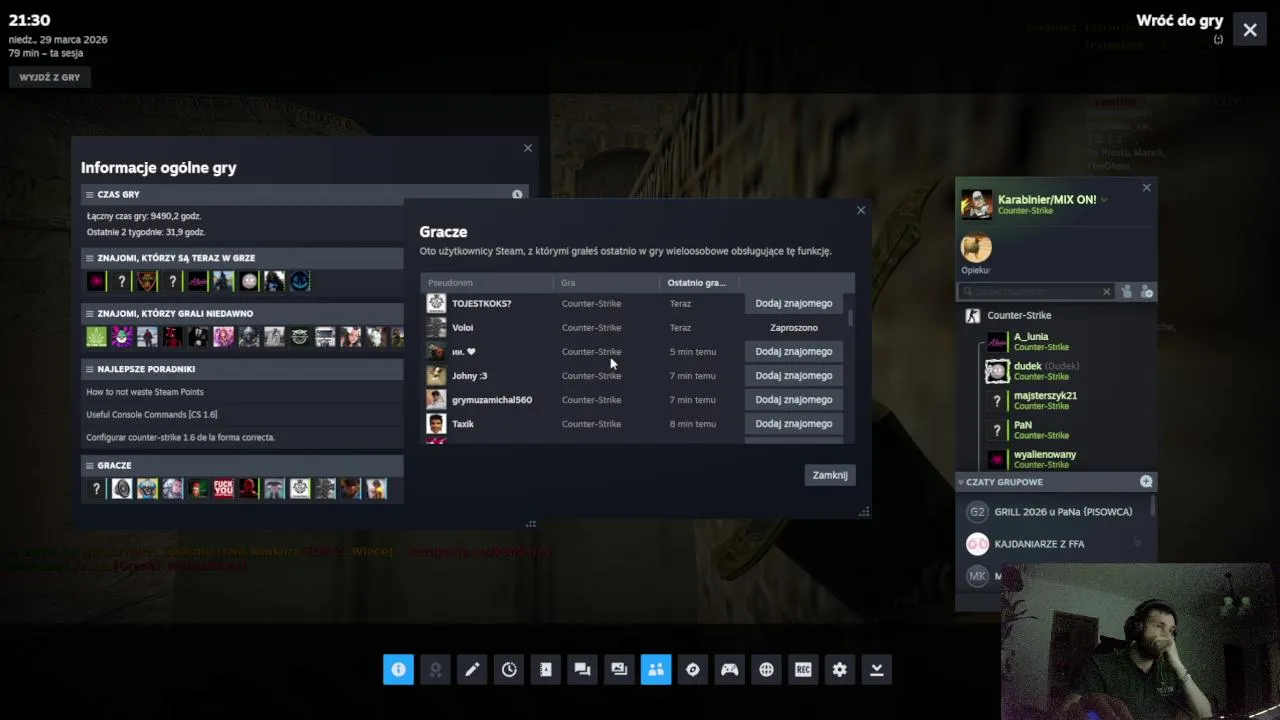Open the game info overlay button
Viewport: 1280px width, 720px height.
coord(398,669)
